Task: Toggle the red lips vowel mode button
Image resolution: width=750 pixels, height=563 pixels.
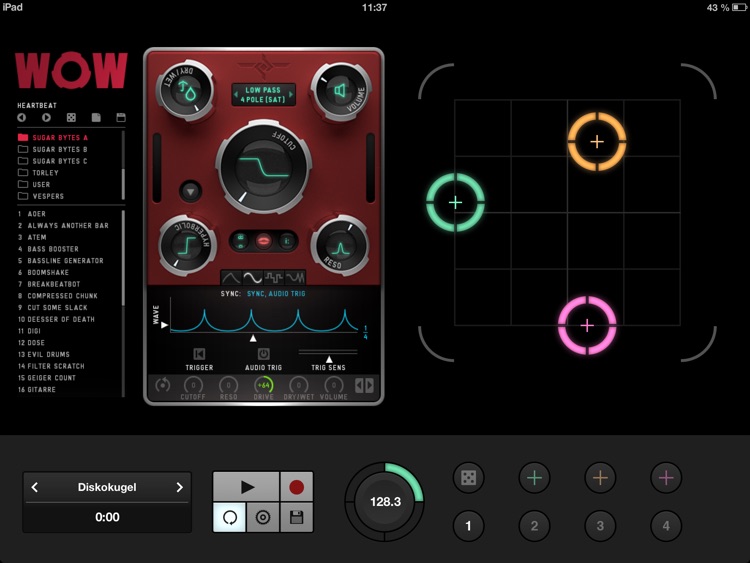Action: pyautogui.click(x=264, y=241)
